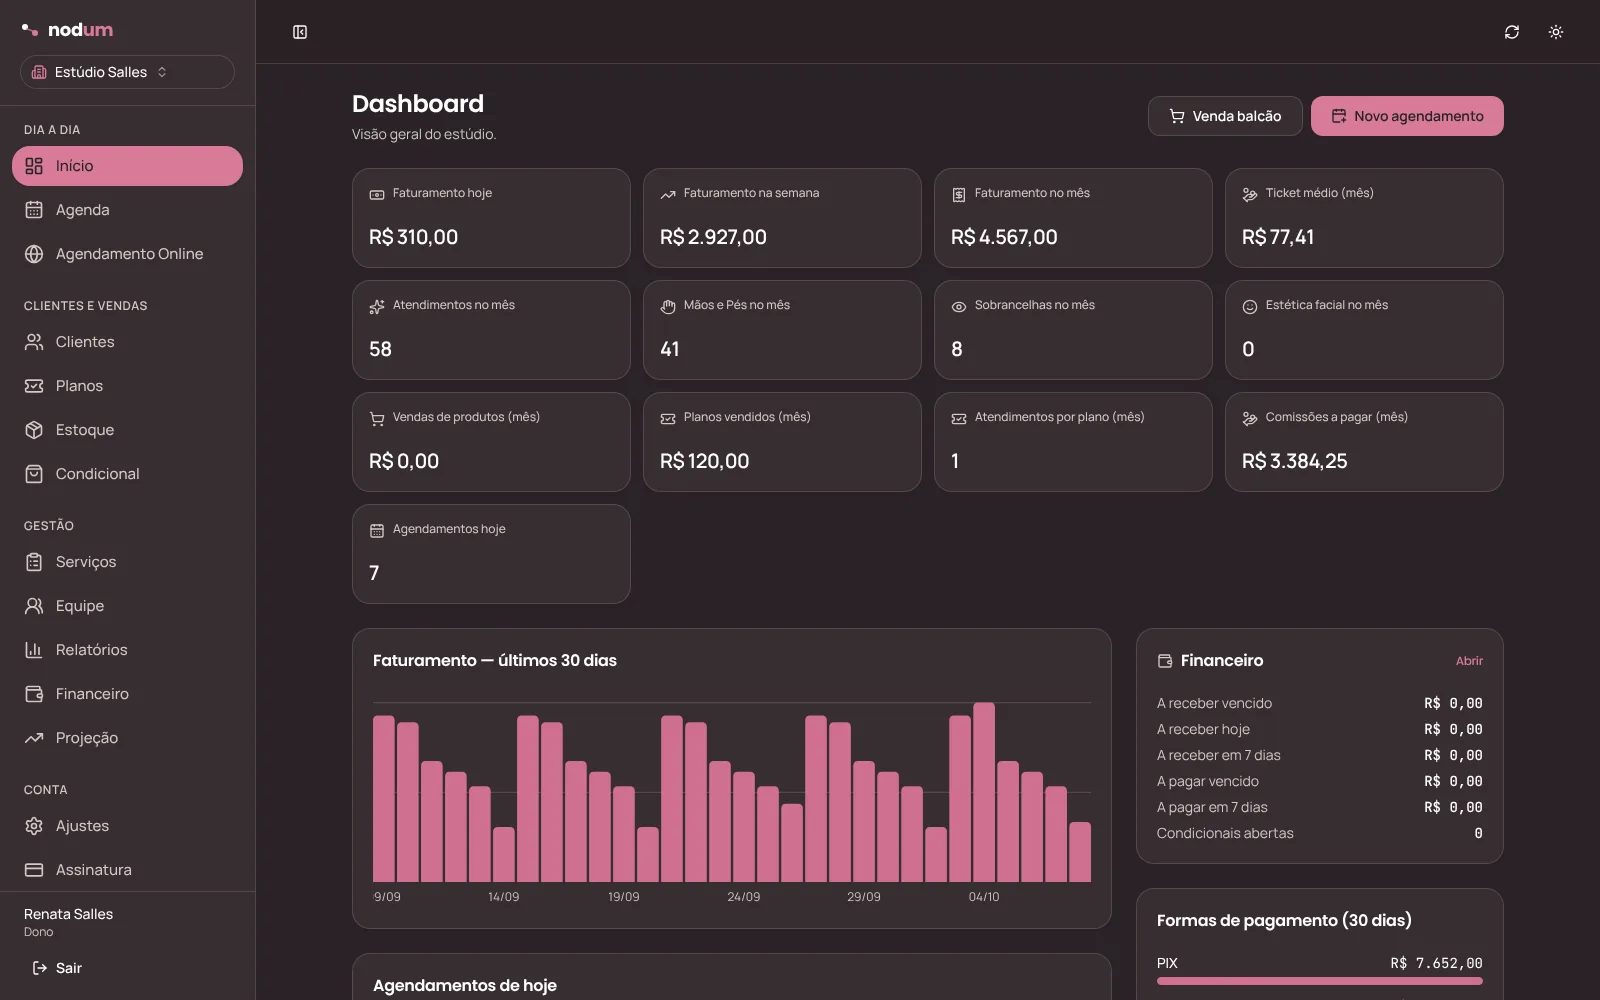
Task: Click the Mãos e Pés no mês card
Action: [782, 330]
